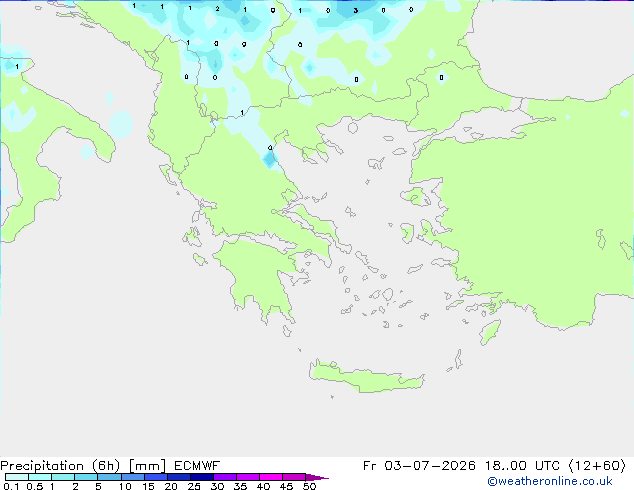Select the legend swatch between 5 and 10

[x=109, y=477]
